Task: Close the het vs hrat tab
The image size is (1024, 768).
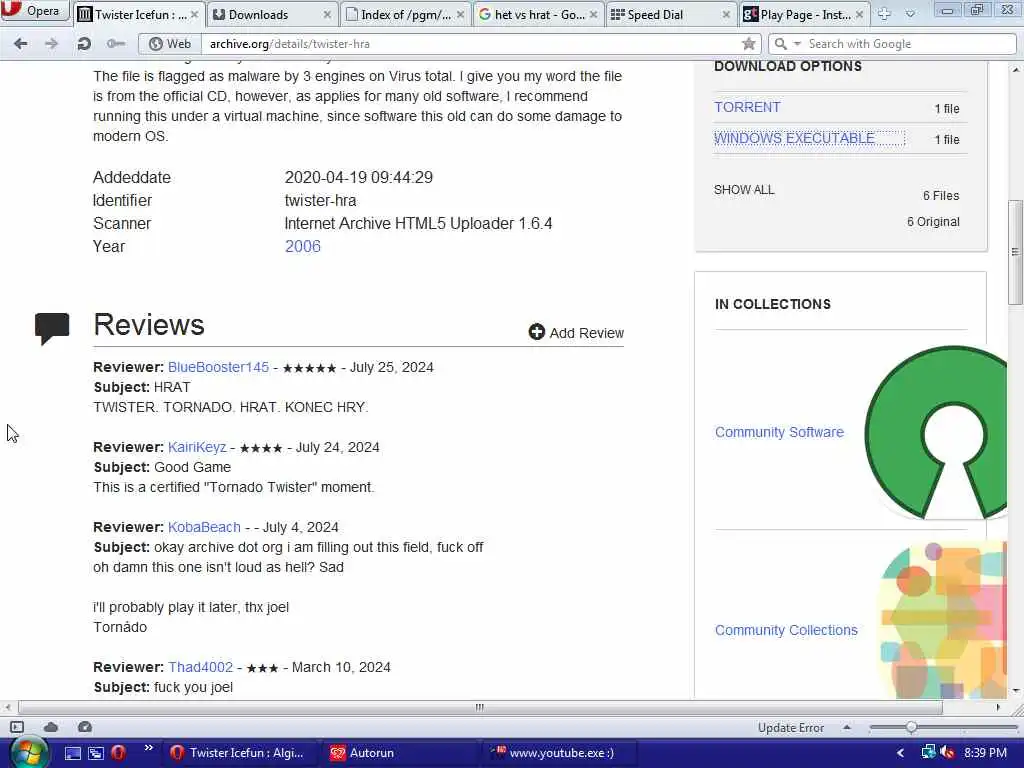Action: click(x=593, y=14)
